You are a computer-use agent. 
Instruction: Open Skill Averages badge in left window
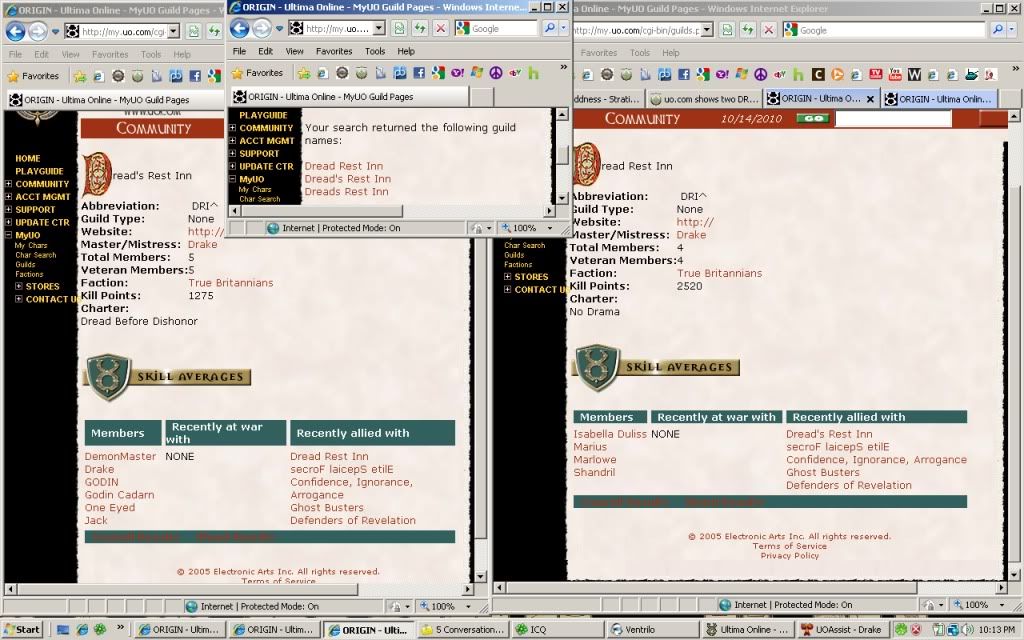click(168, 377)
